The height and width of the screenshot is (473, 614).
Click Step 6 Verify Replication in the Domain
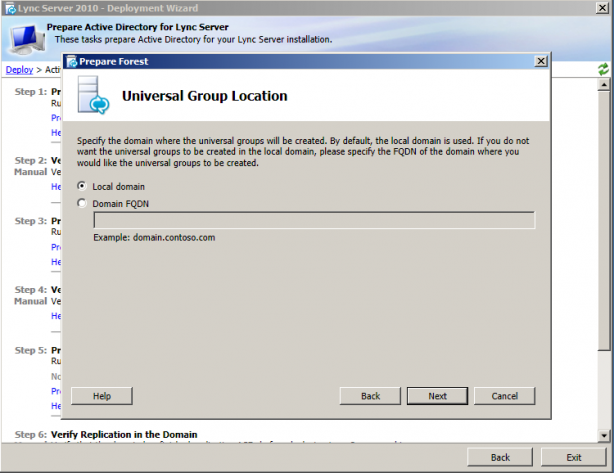[124, 434]
